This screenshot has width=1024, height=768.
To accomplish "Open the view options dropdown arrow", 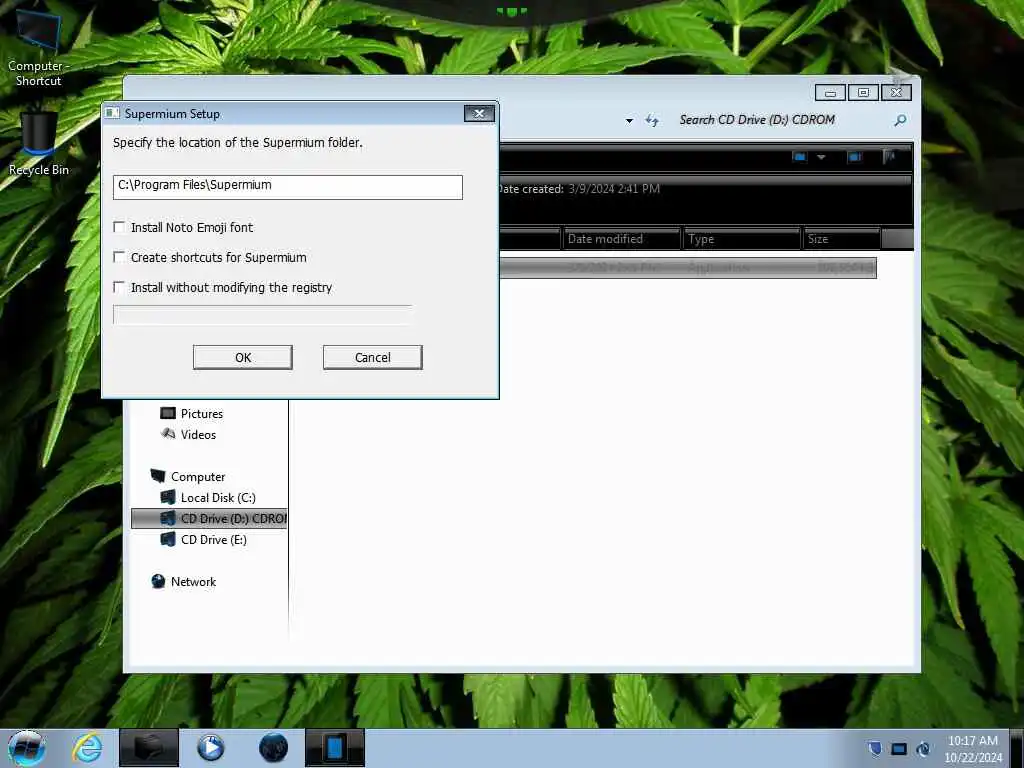I will [821, 157].
